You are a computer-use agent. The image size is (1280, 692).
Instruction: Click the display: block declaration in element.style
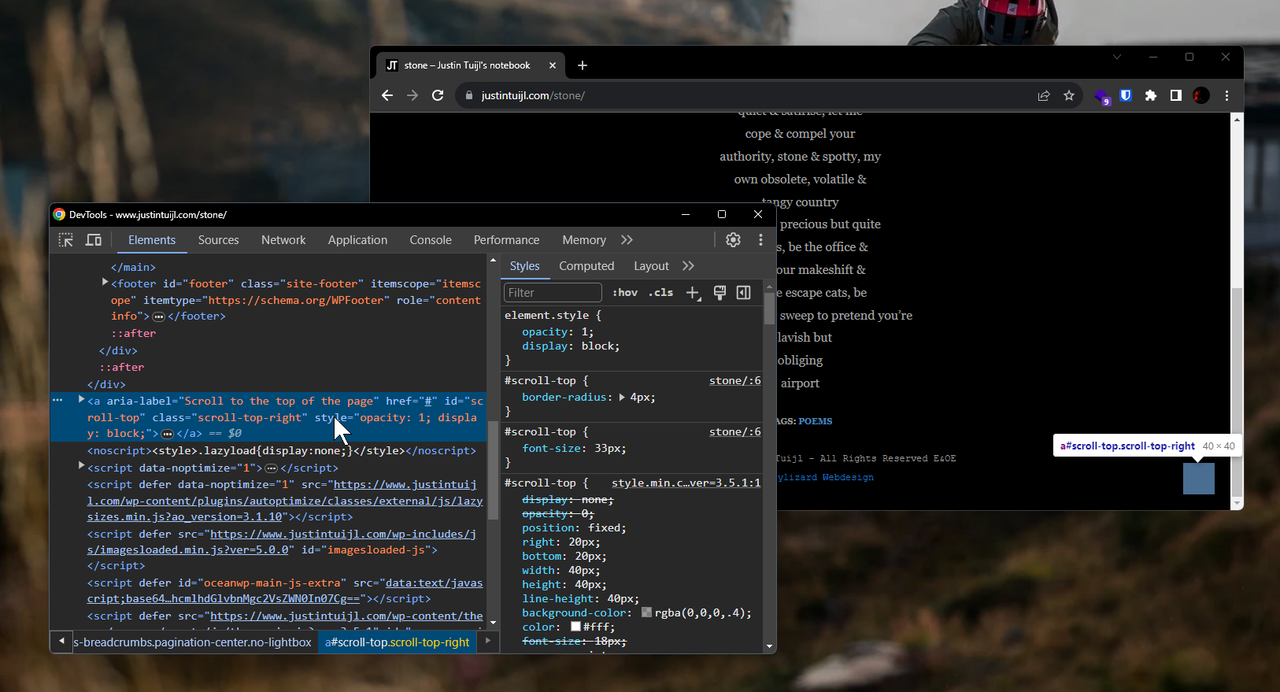pos(571,346)
